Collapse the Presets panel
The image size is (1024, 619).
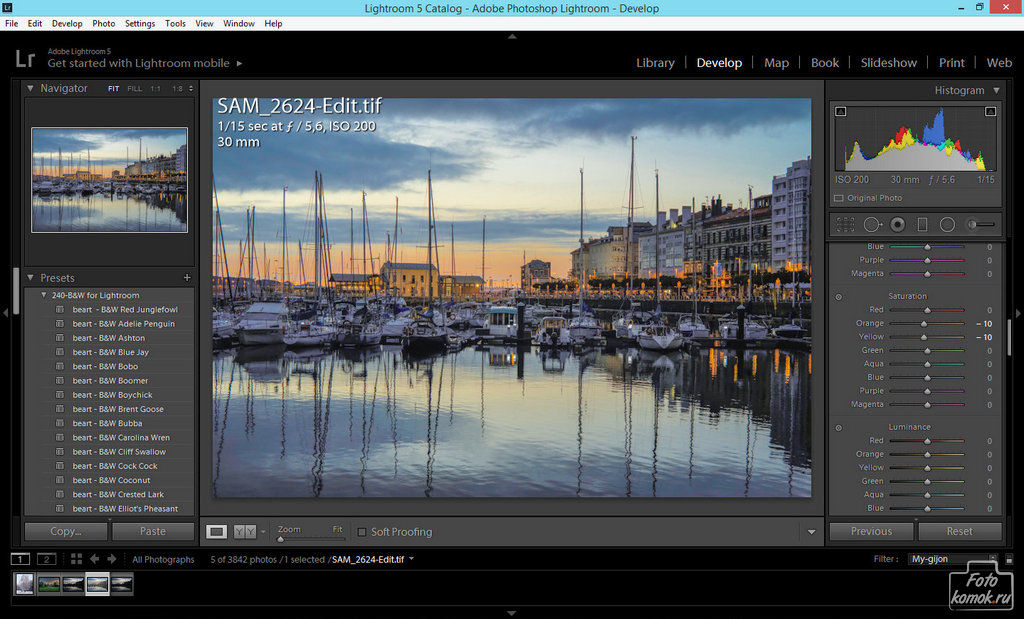pos(30,278)
